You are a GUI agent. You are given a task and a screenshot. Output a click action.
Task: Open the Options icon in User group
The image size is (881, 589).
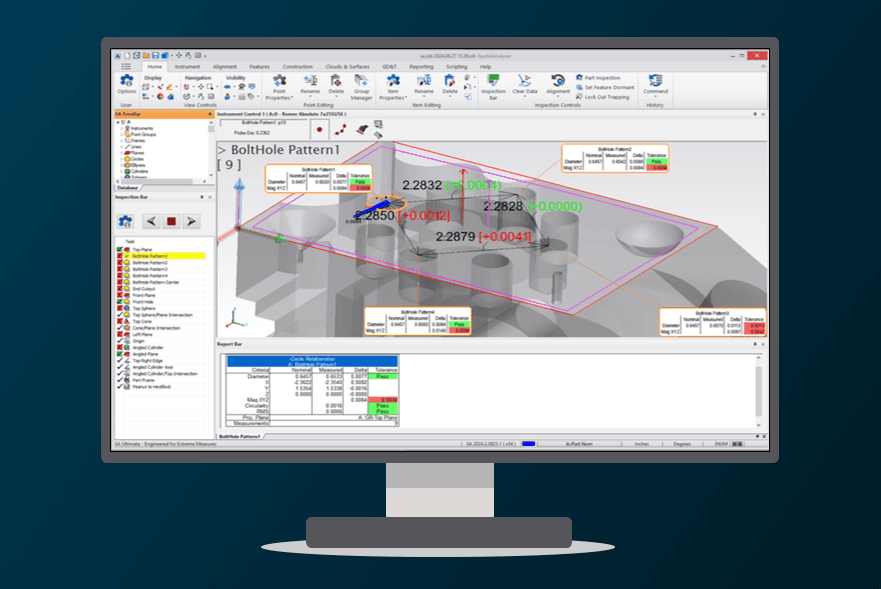[x=127, y=85]
